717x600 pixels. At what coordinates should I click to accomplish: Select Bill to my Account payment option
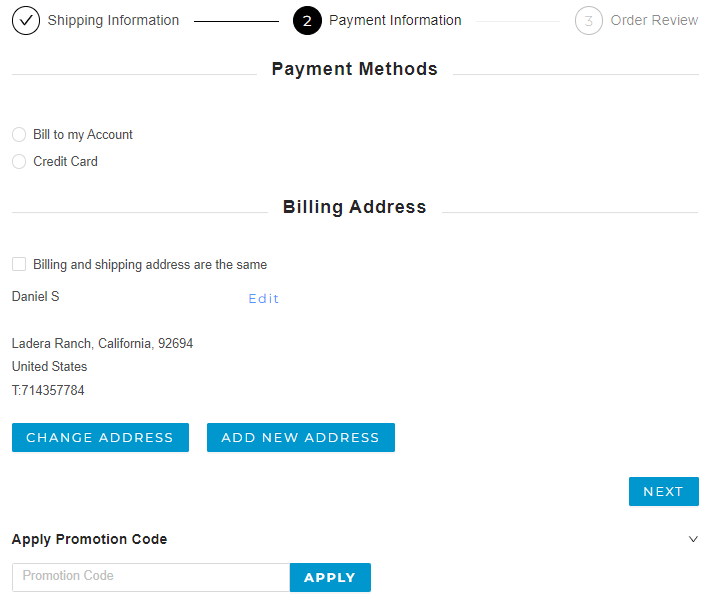[x=19, y=135]
